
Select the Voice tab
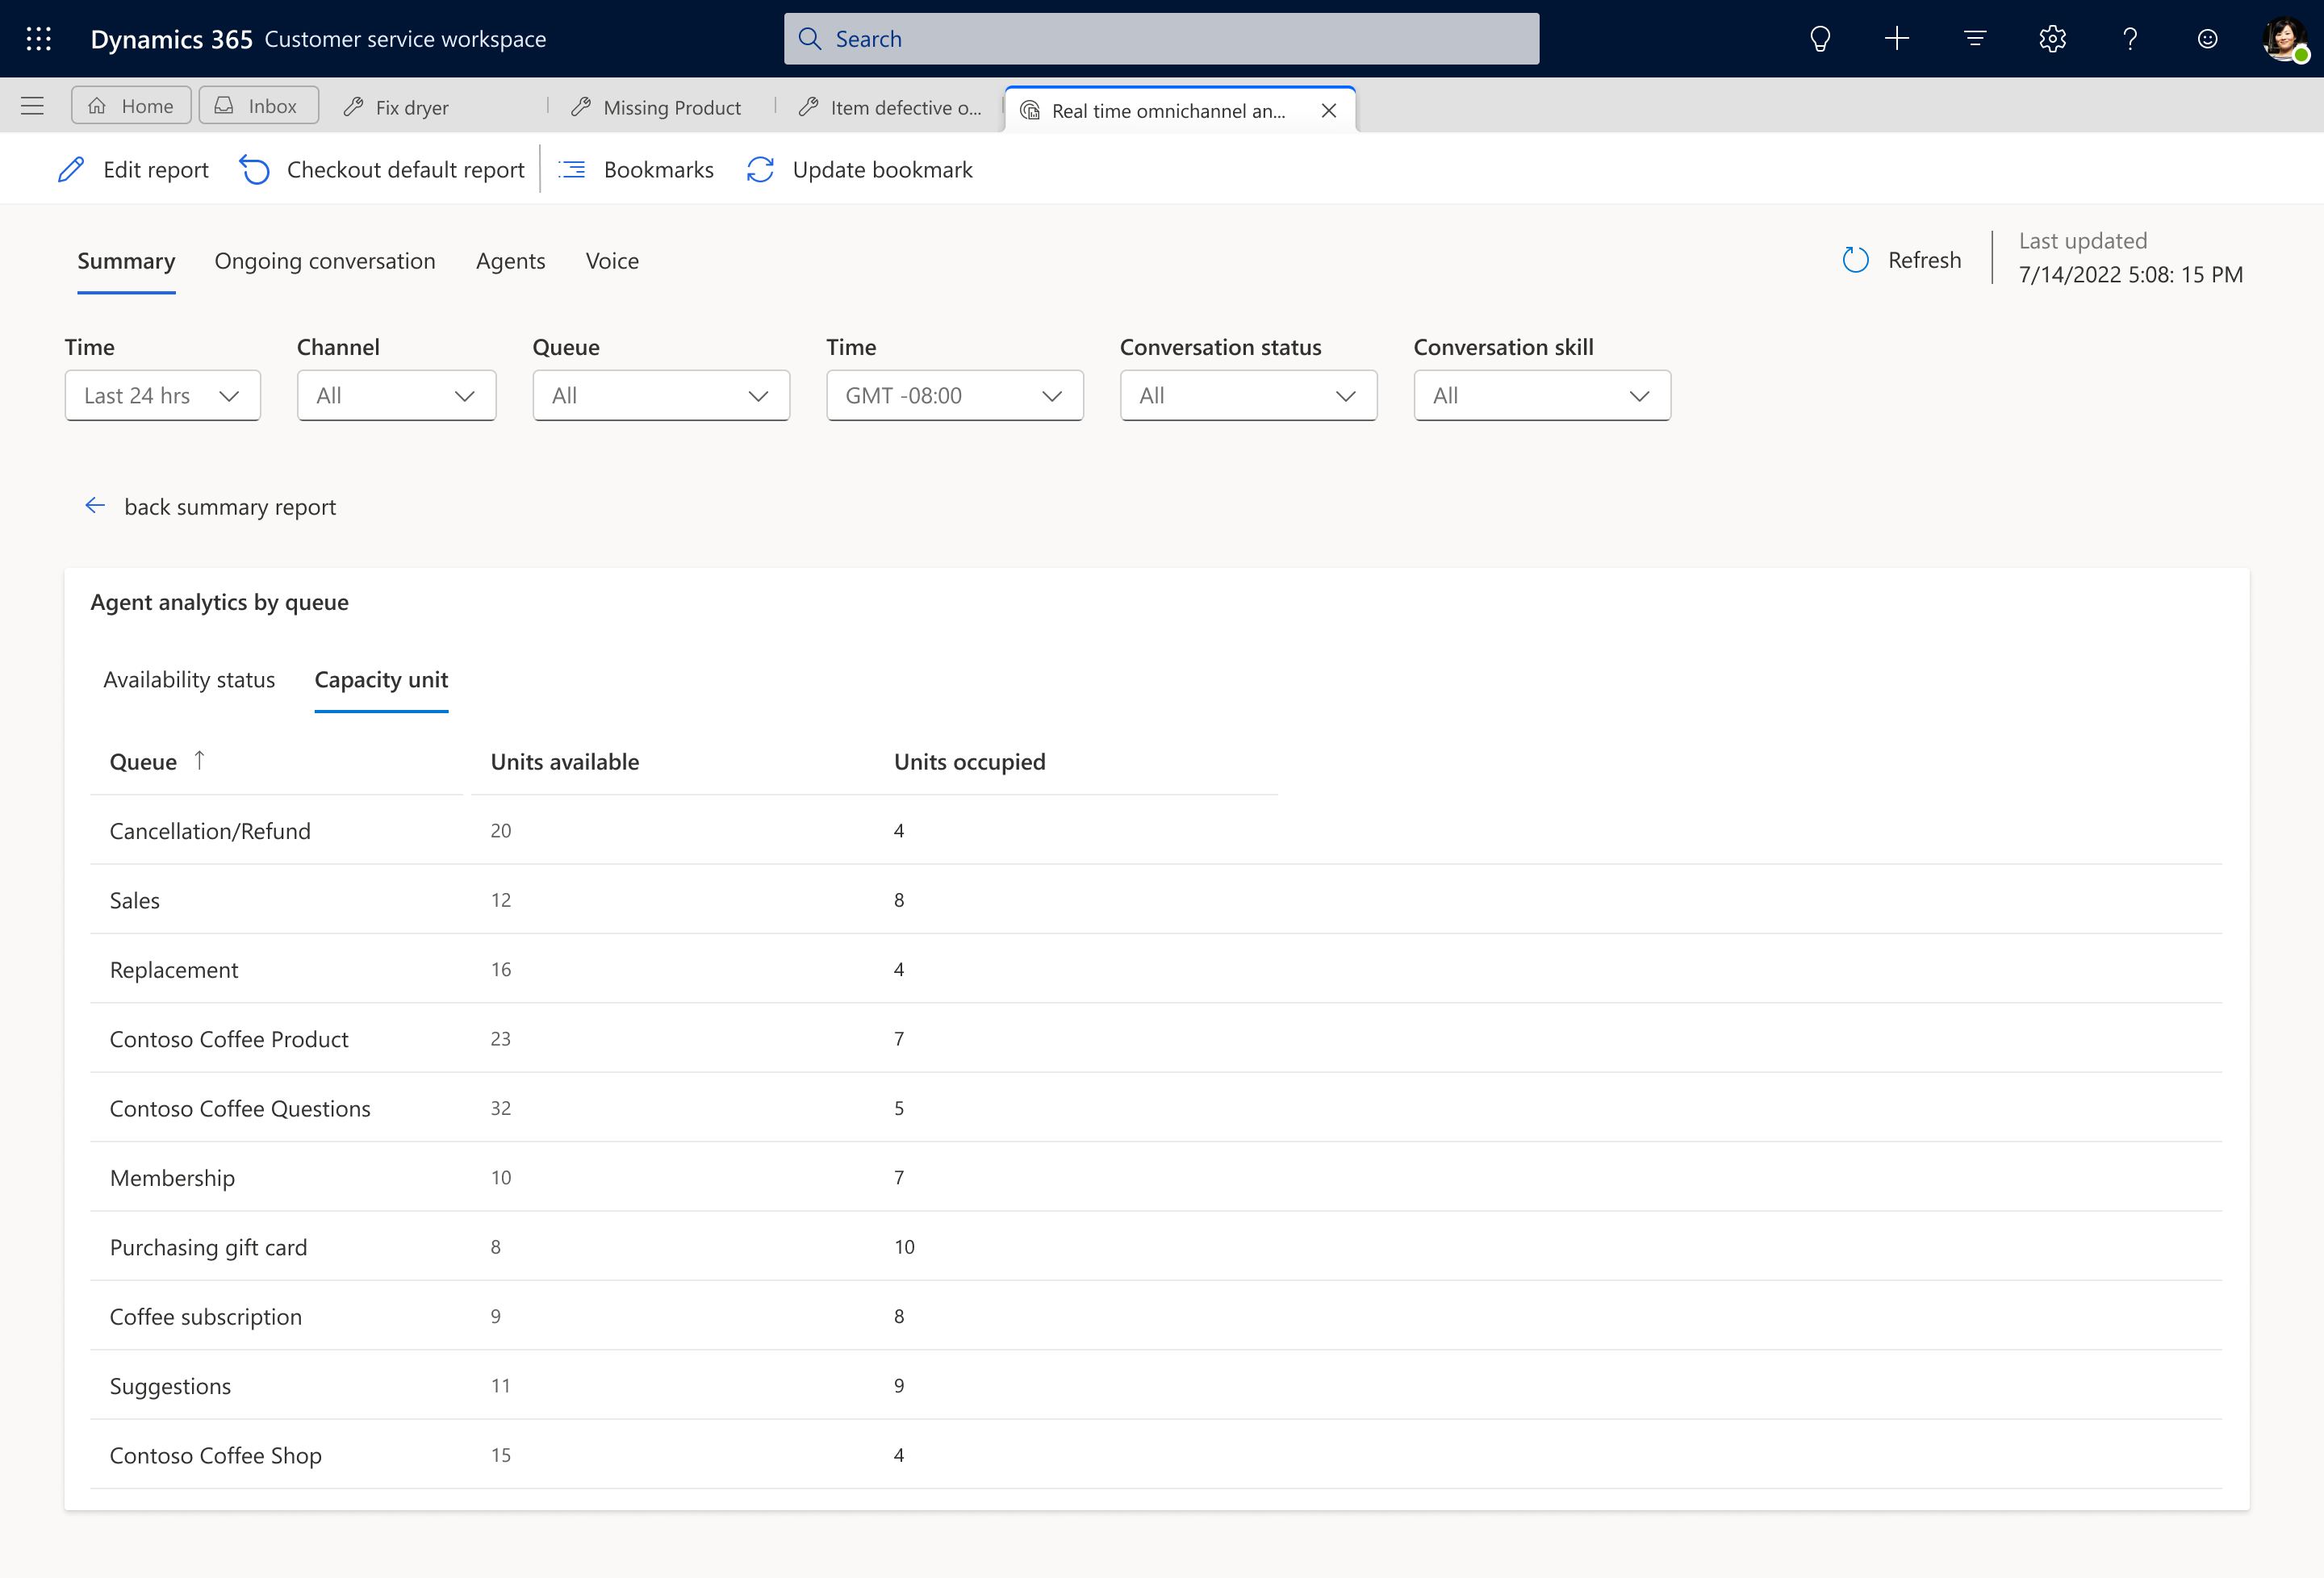[612, 259]
